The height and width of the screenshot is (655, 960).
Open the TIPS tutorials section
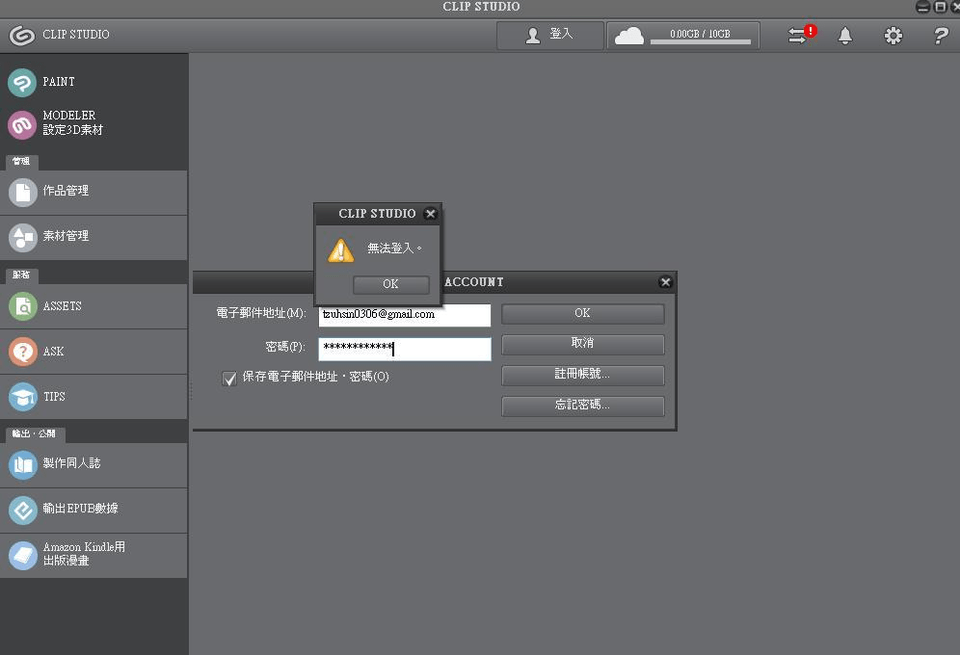point(23,397)
